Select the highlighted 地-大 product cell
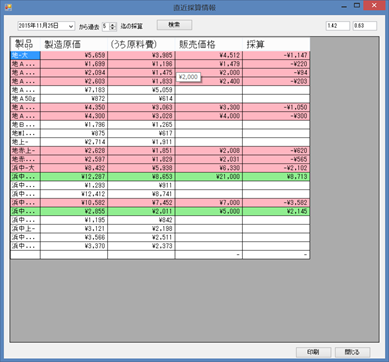Viewport: 389px width, 362px height. [25, 55]
